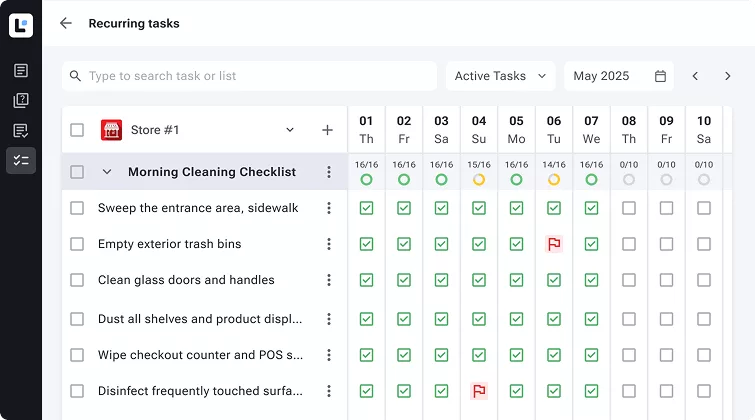Select the 01 Th day column header

[366, 130]
